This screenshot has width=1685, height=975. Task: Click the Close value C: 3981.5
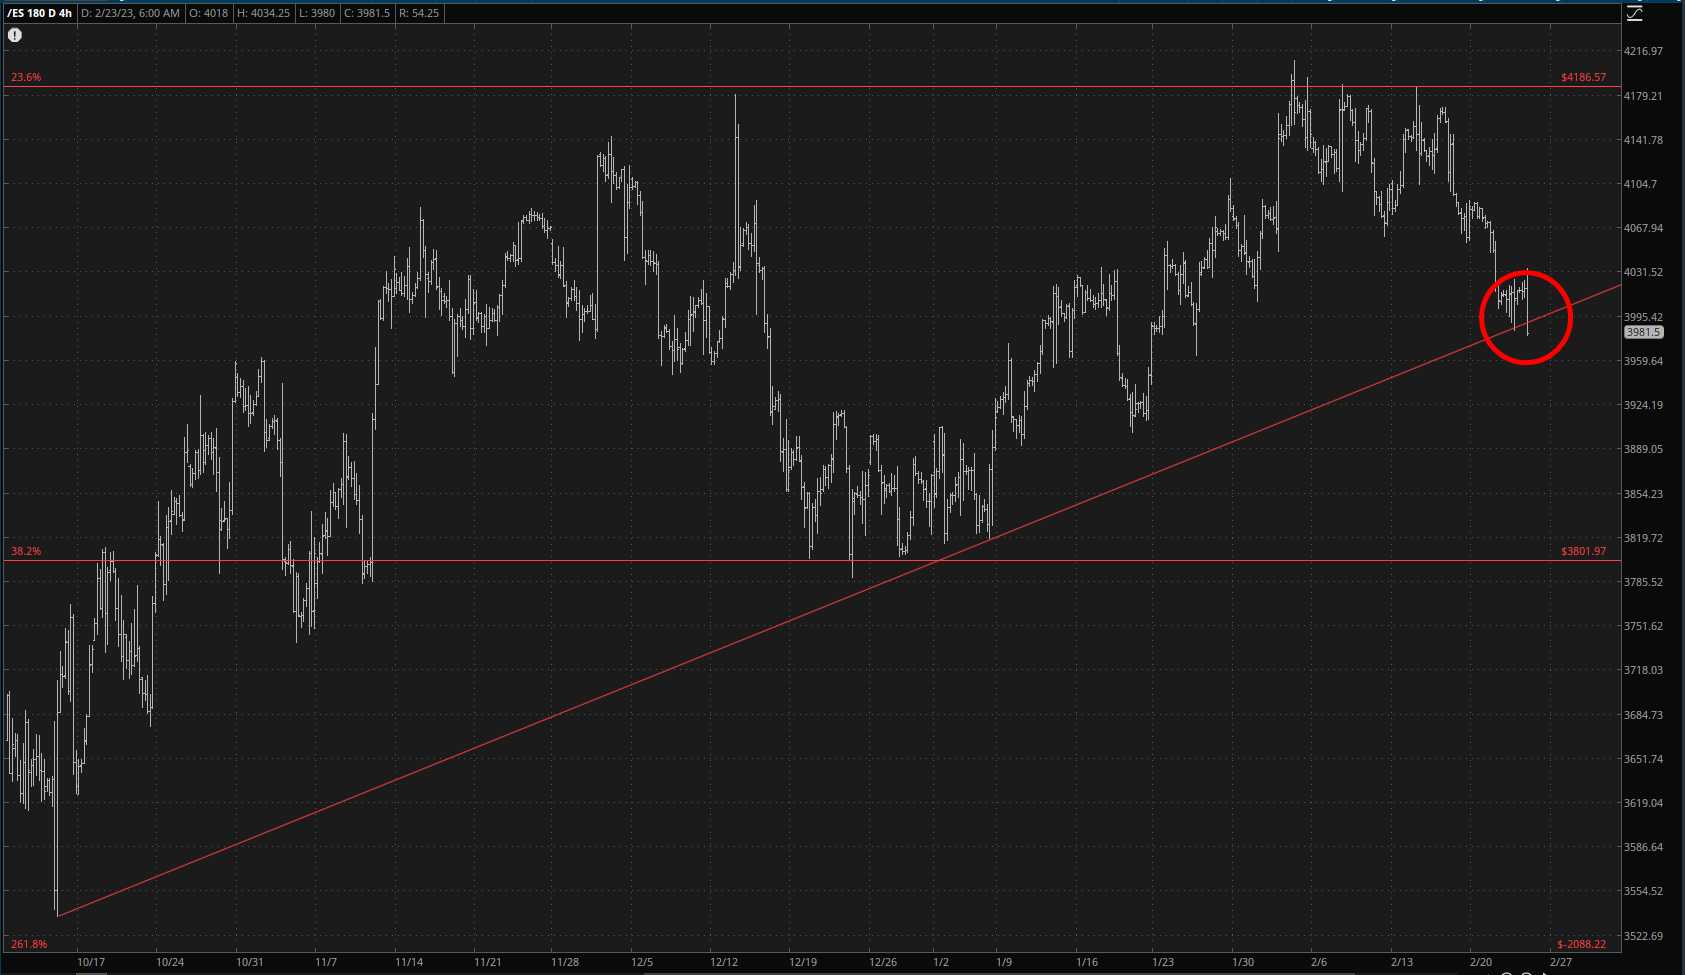(367, 13)
